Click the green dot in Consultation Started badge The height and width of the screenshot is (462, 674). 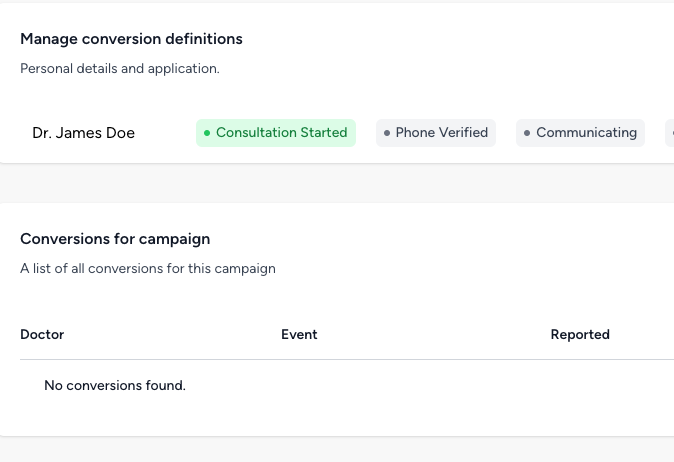[x=207, y=133]
